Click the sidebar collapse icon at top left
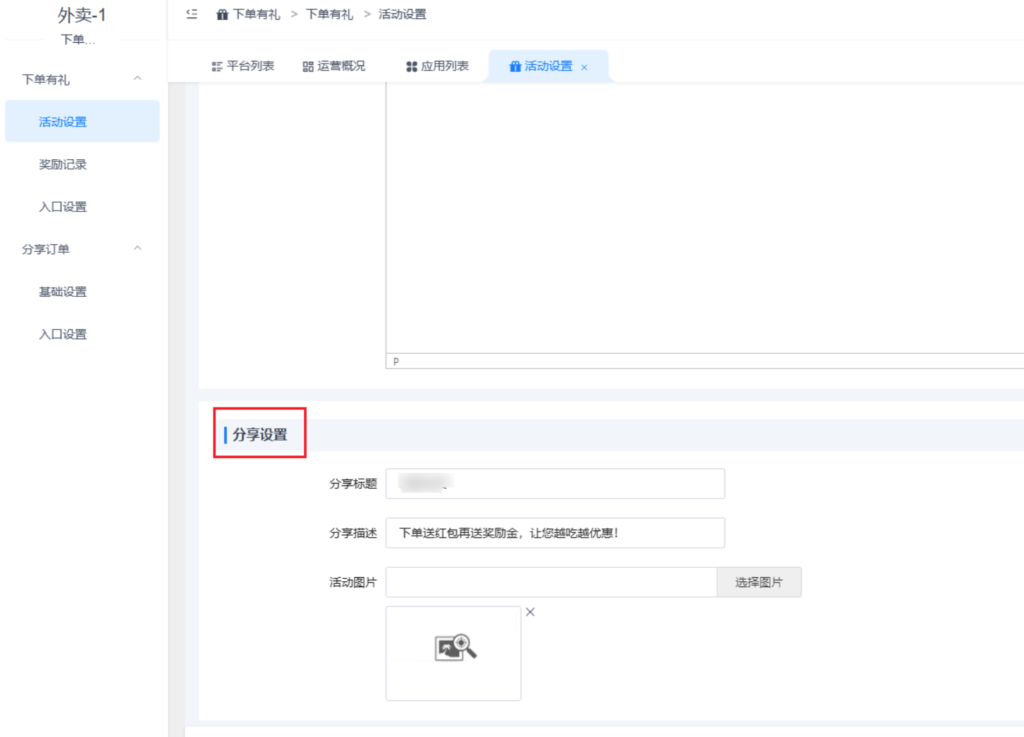The height and width of the screenshot is (737, 1024). tap(189, 14)
